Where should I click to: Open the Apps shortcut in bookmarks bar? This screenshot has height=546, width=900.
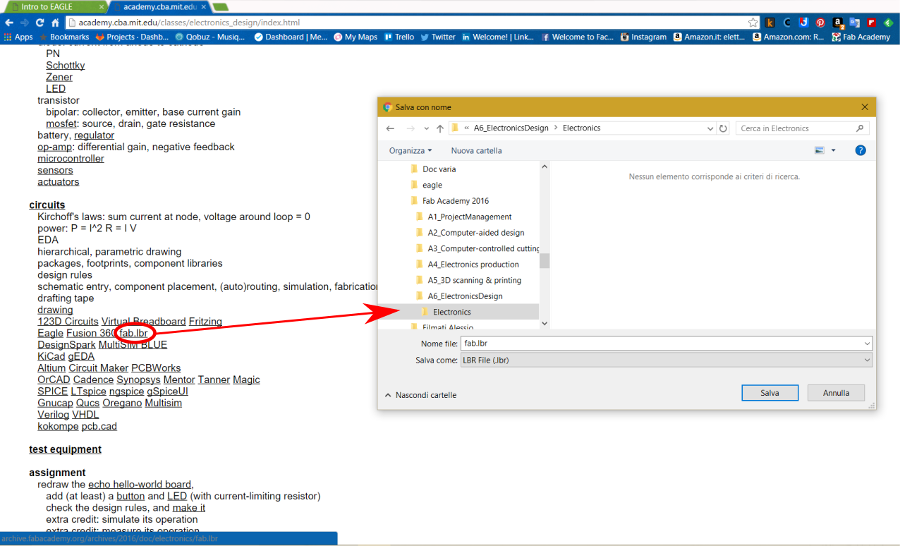[x=18, y=37]
